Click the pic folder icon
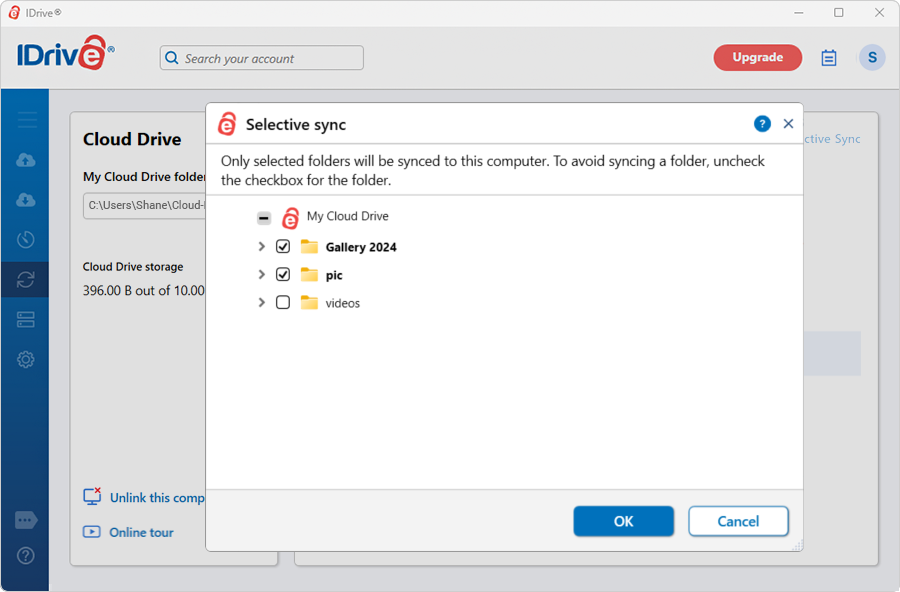The height and width of the screenshot is (592, 900). coord(309,274)
